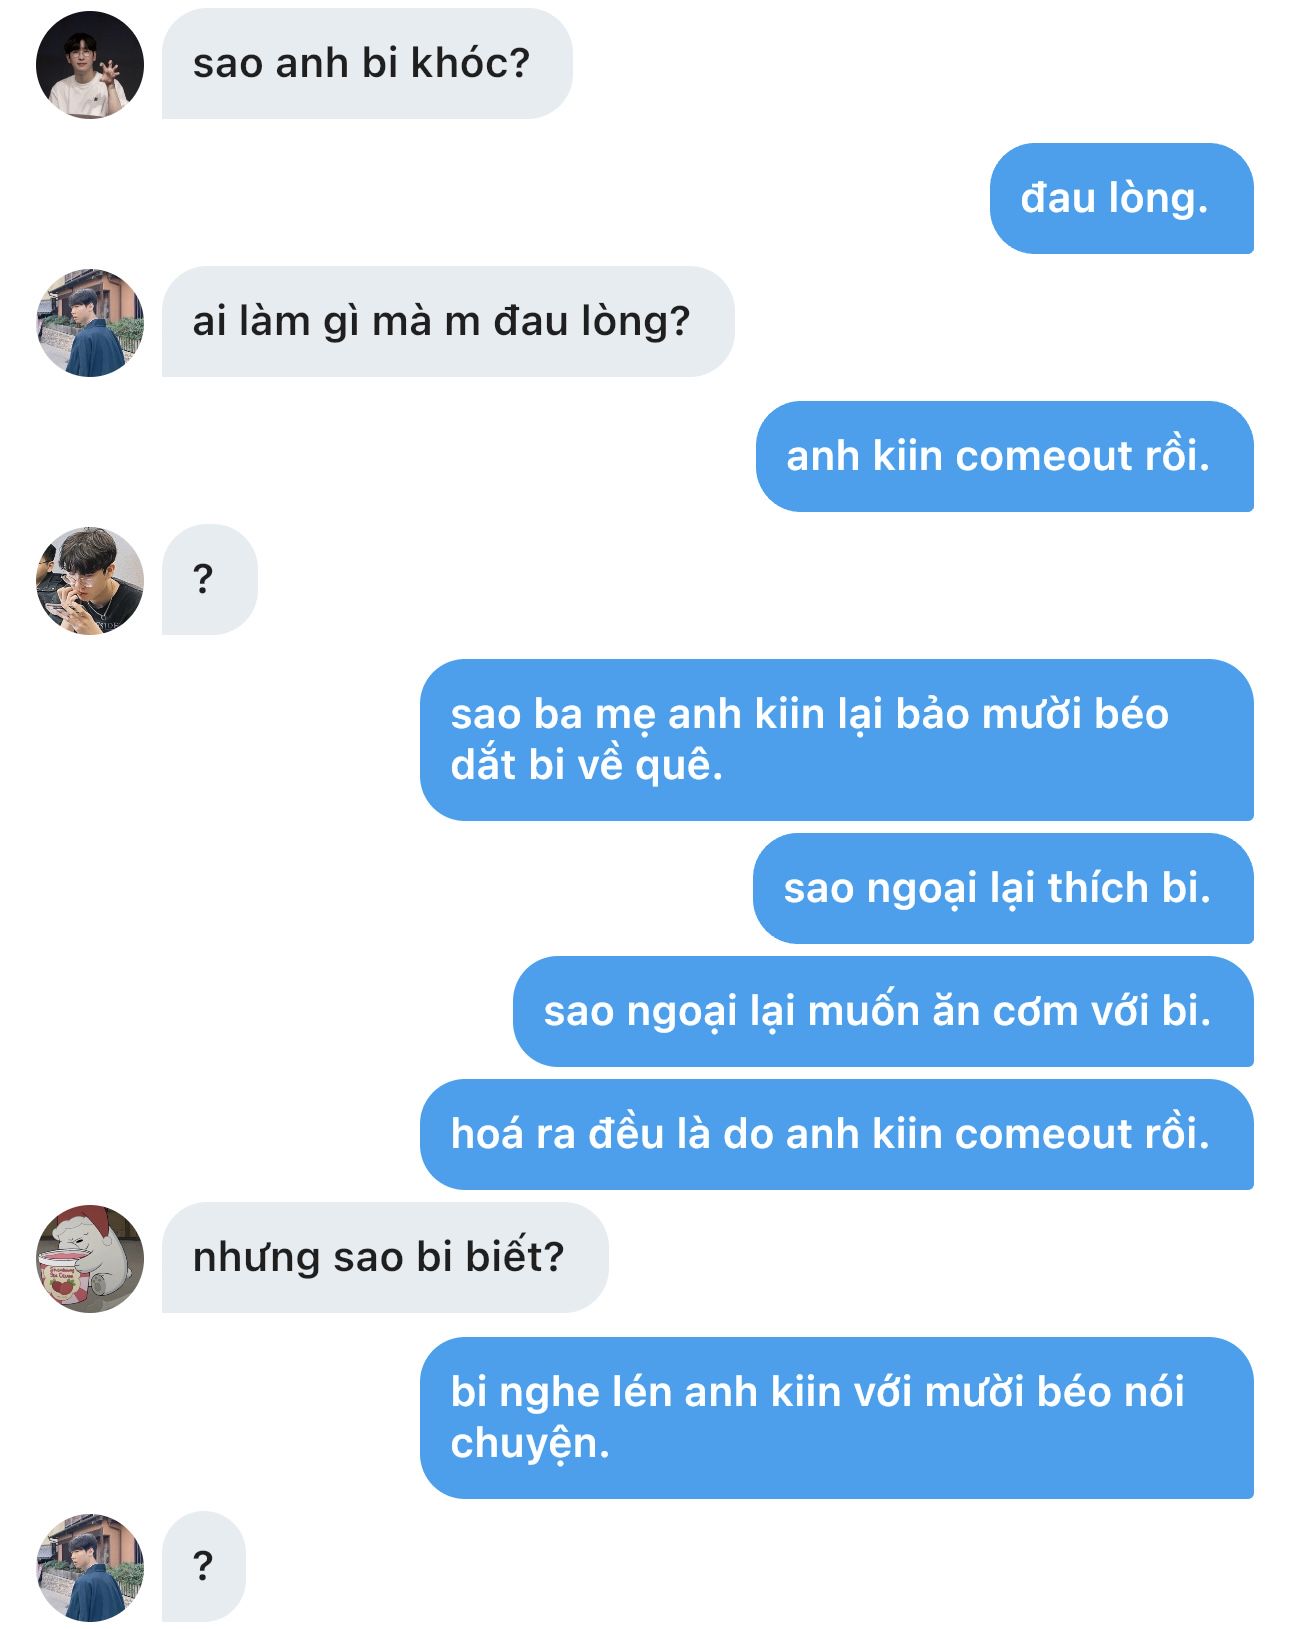
Task: Select the "bi nghe lén anh kiin" message bubble
Action: coord(836,1418)
